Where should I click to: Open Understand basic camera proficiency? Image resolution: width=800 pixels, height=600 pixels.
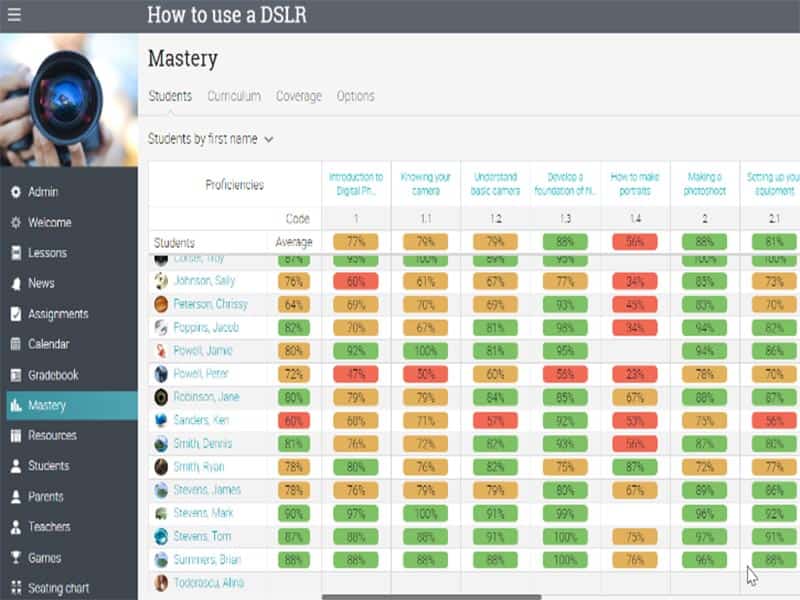(495, 184)
